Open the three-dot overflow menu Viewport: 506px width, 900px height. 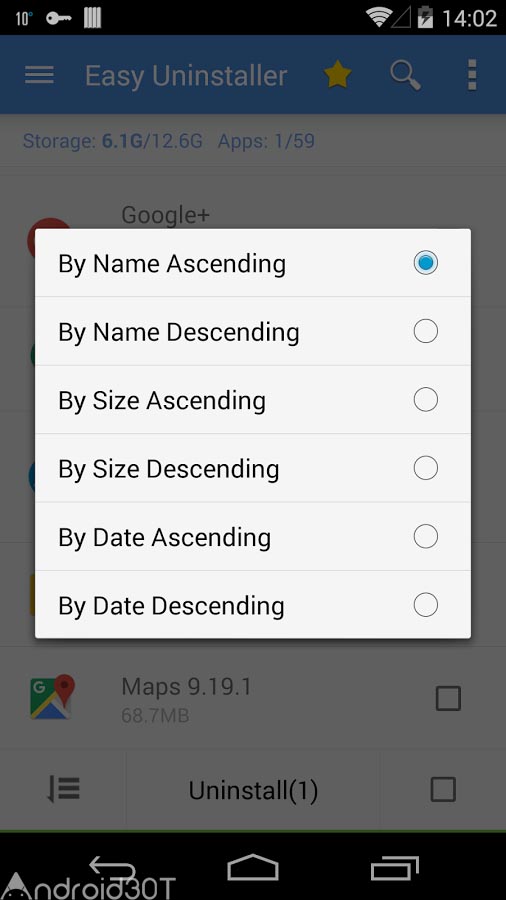[x=472, y=75]
